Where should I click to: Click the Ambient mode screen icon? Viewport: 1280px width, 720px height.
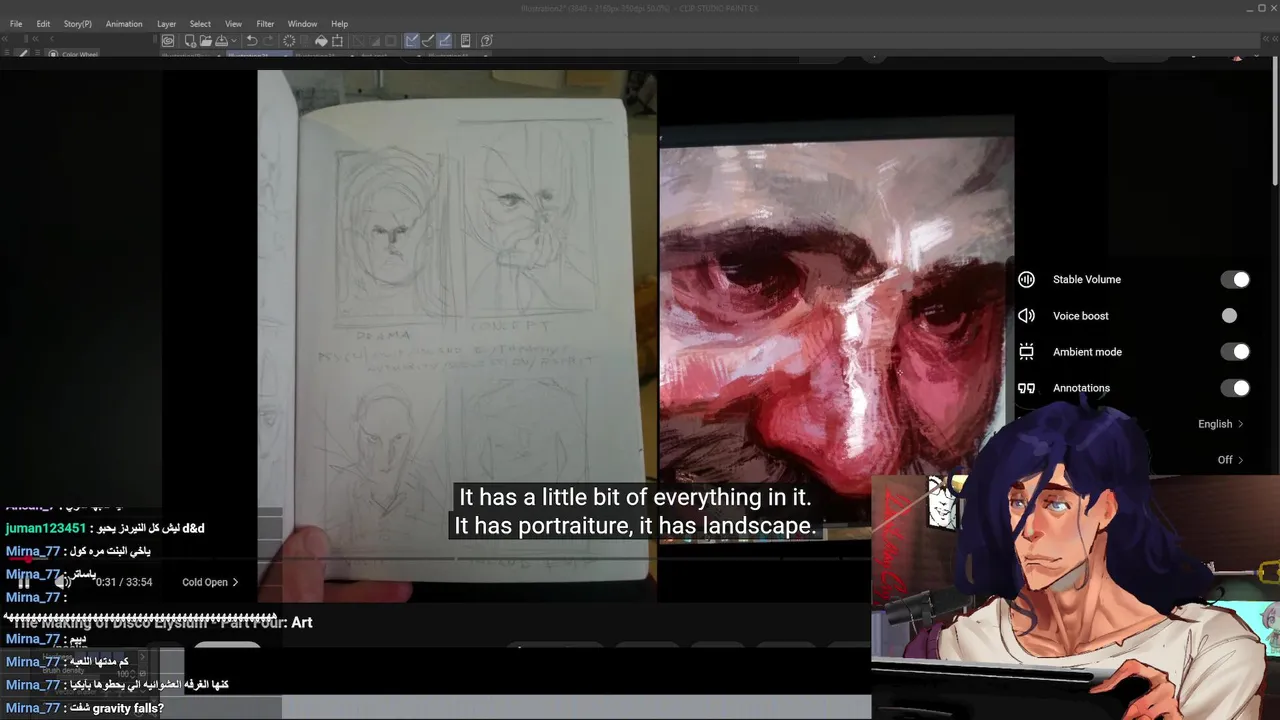pyautogui.click(x=1026, y=352)
